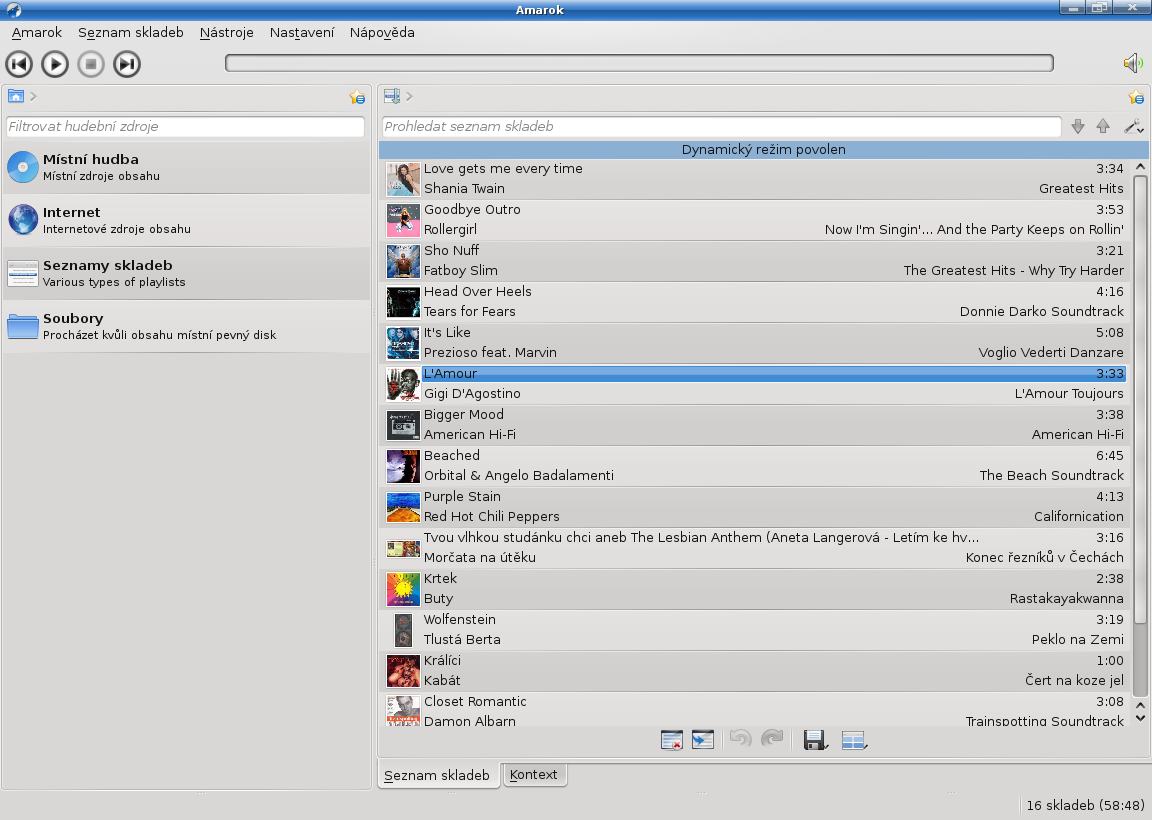Switch to the Kontext tab
The image size is (1152, 820).
533,774
